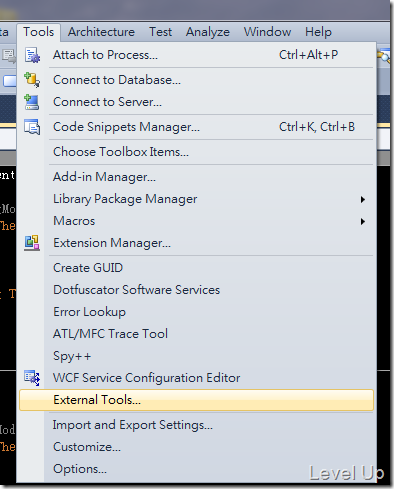Open Import and Export Settings...
This screenshot has height=489, width=394.
197,425
